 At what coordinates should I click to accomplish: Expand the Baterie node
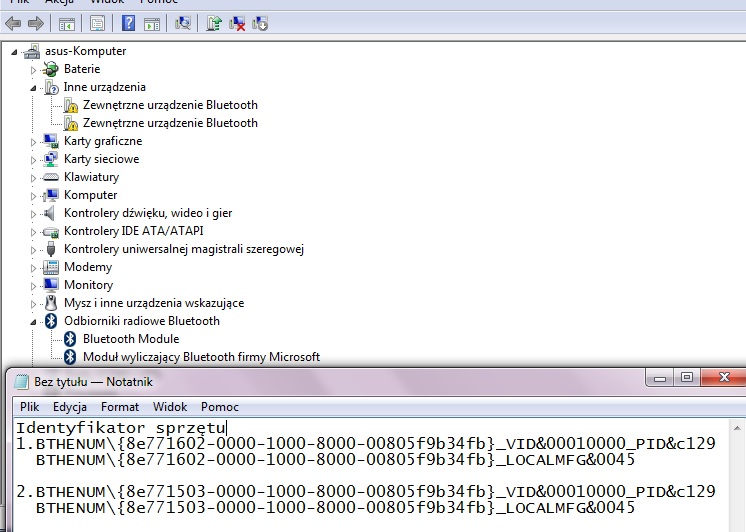33,70
